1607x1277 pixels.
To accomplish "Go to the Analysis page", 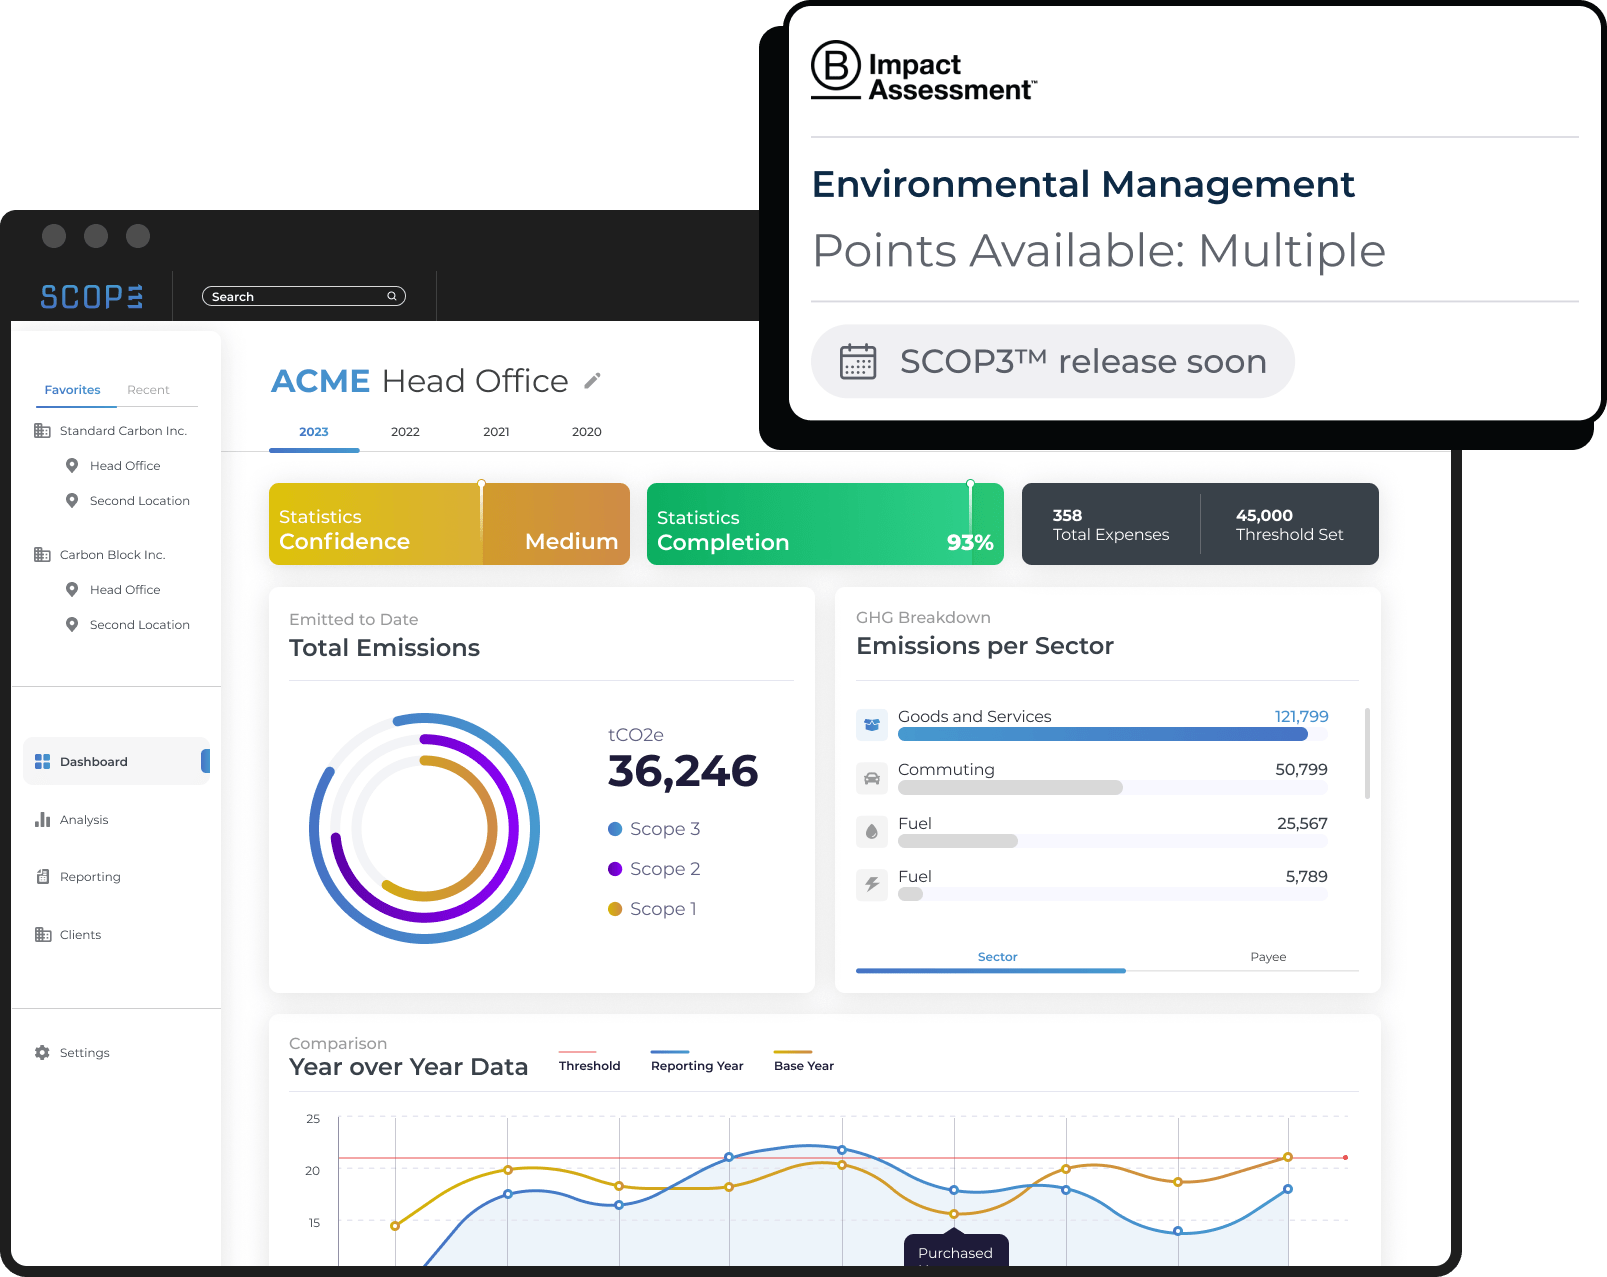I will (x=84, y=820).
